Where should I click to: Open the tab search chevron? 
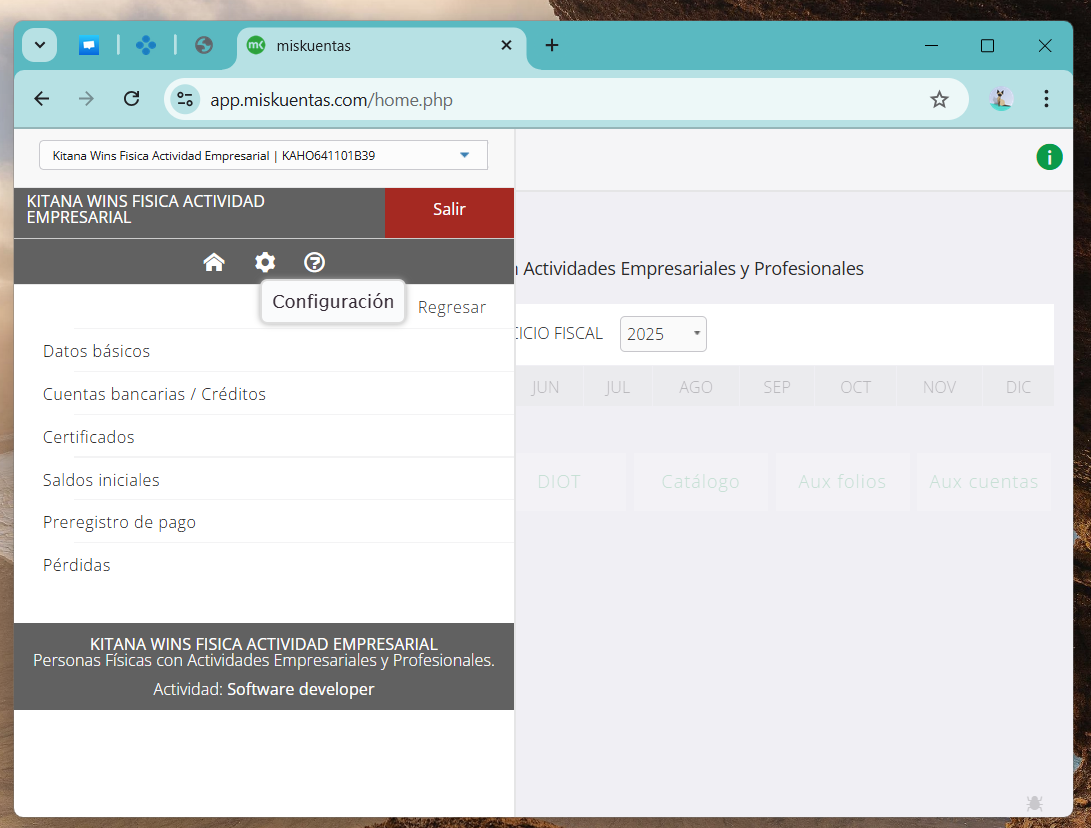(x=40, y=45)
